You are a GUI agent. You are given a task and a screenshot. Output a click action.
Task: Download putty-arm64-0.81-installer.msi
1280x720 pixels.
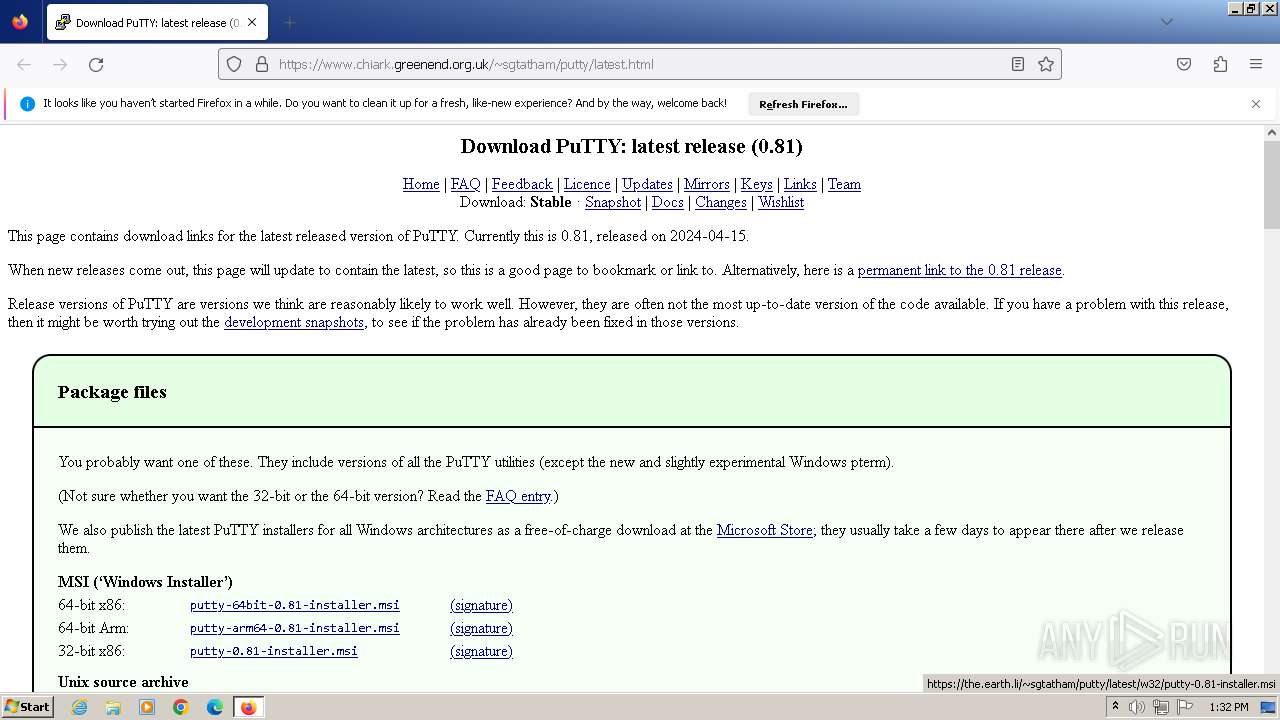coord(295,628)
